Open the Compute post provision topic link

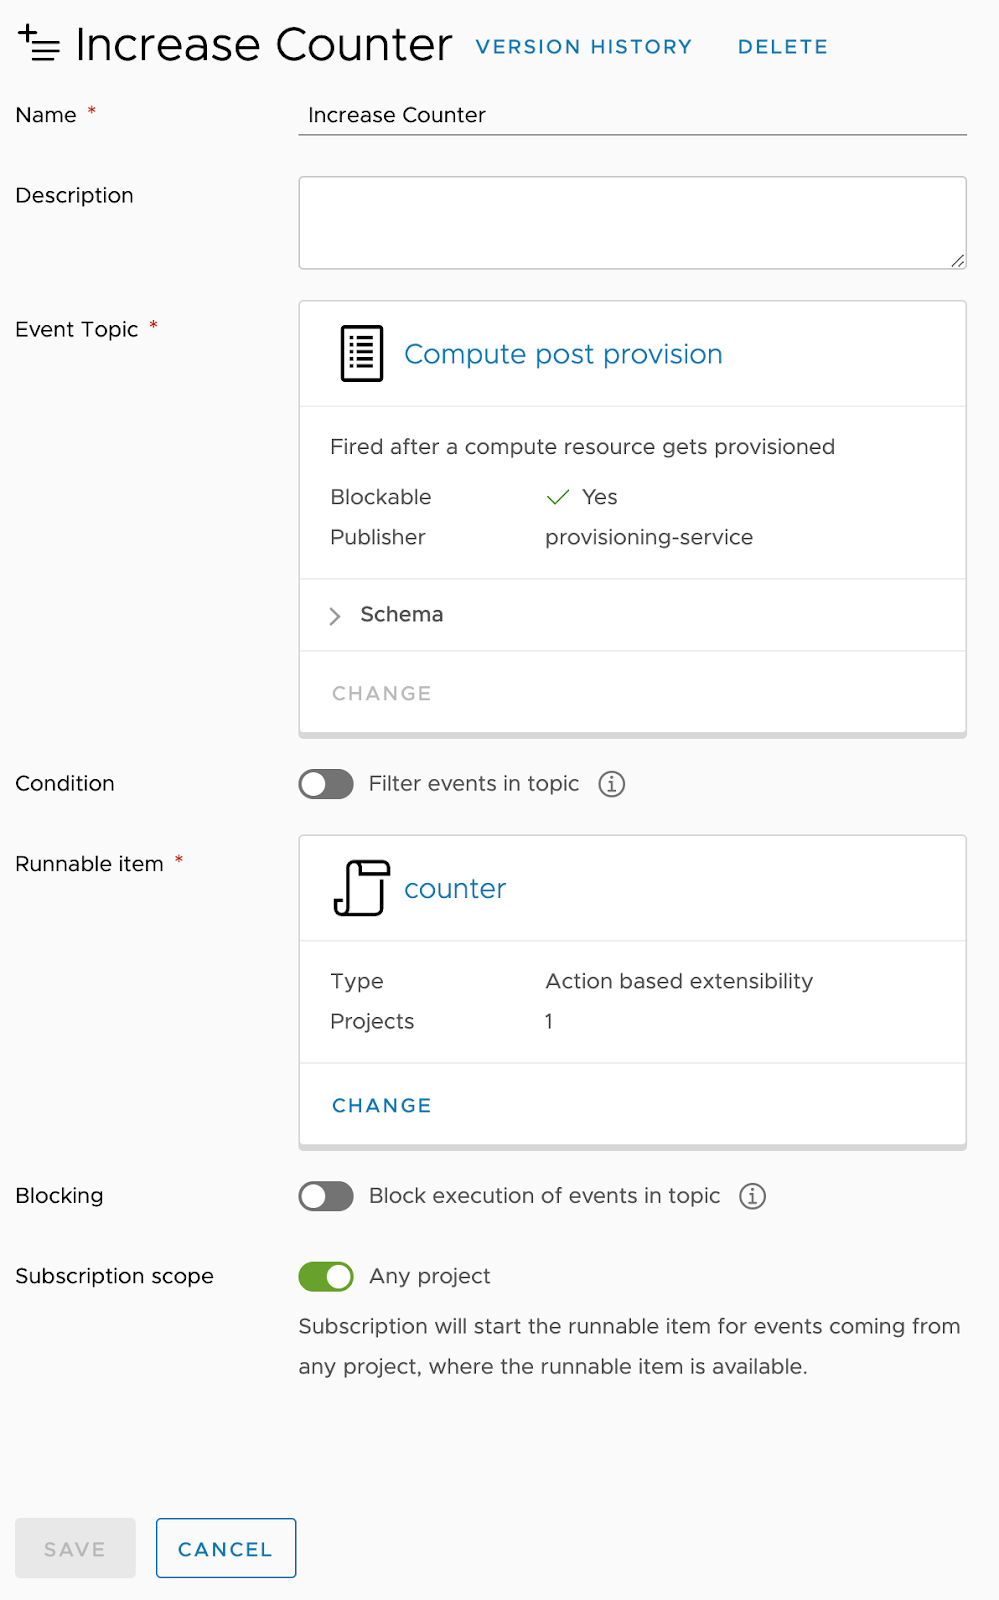pos(563,354)
